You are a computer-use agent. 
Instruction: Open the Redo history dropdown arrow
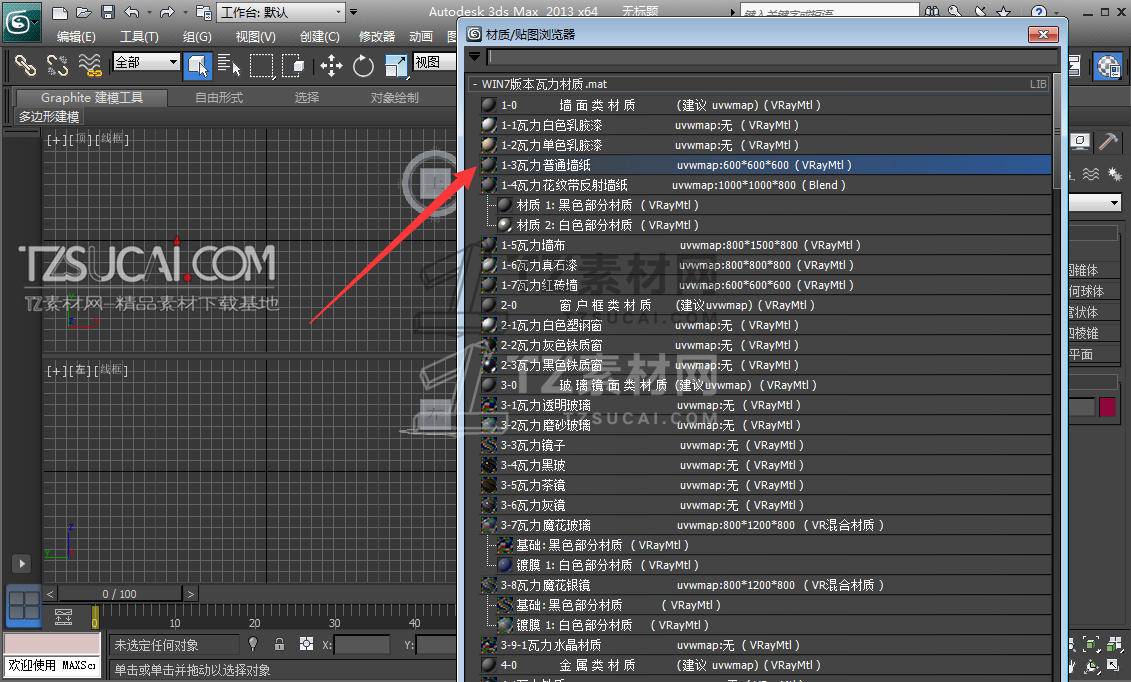tap(184, 12)
